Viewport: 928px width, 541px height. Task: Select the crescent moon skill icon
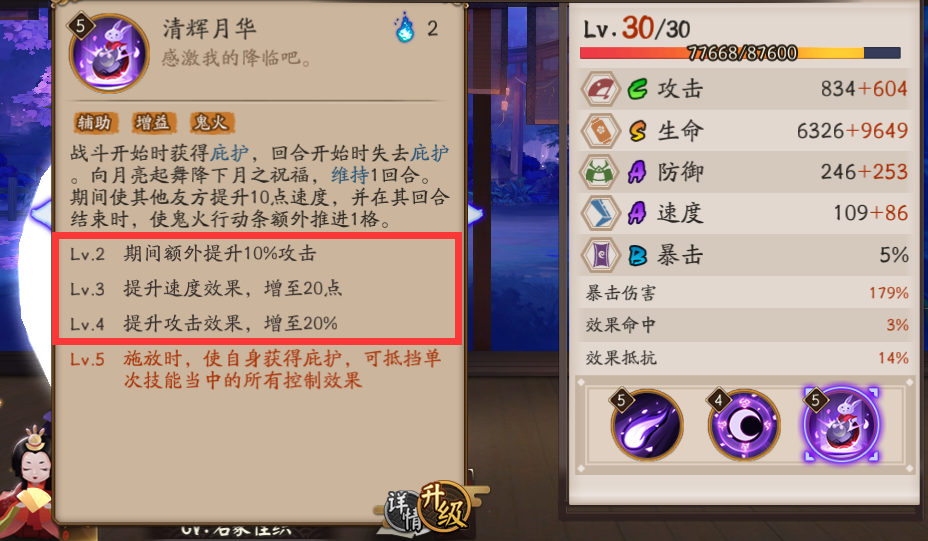(744, 424)
